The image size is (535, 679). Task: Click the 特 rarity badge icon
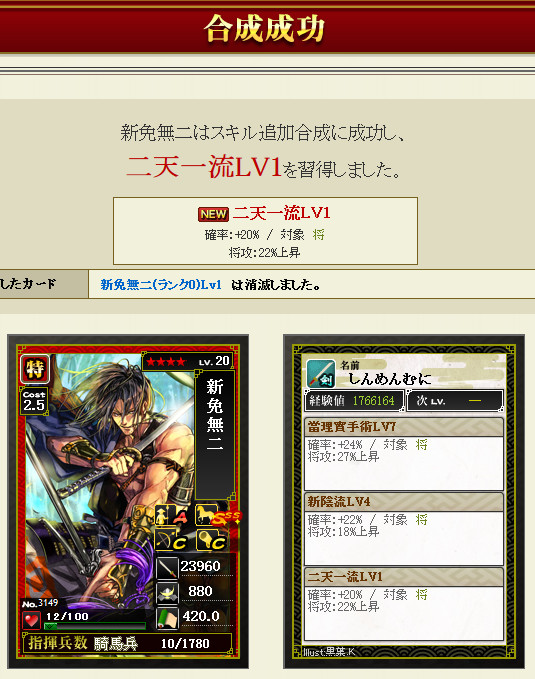(x=35, y=369)
